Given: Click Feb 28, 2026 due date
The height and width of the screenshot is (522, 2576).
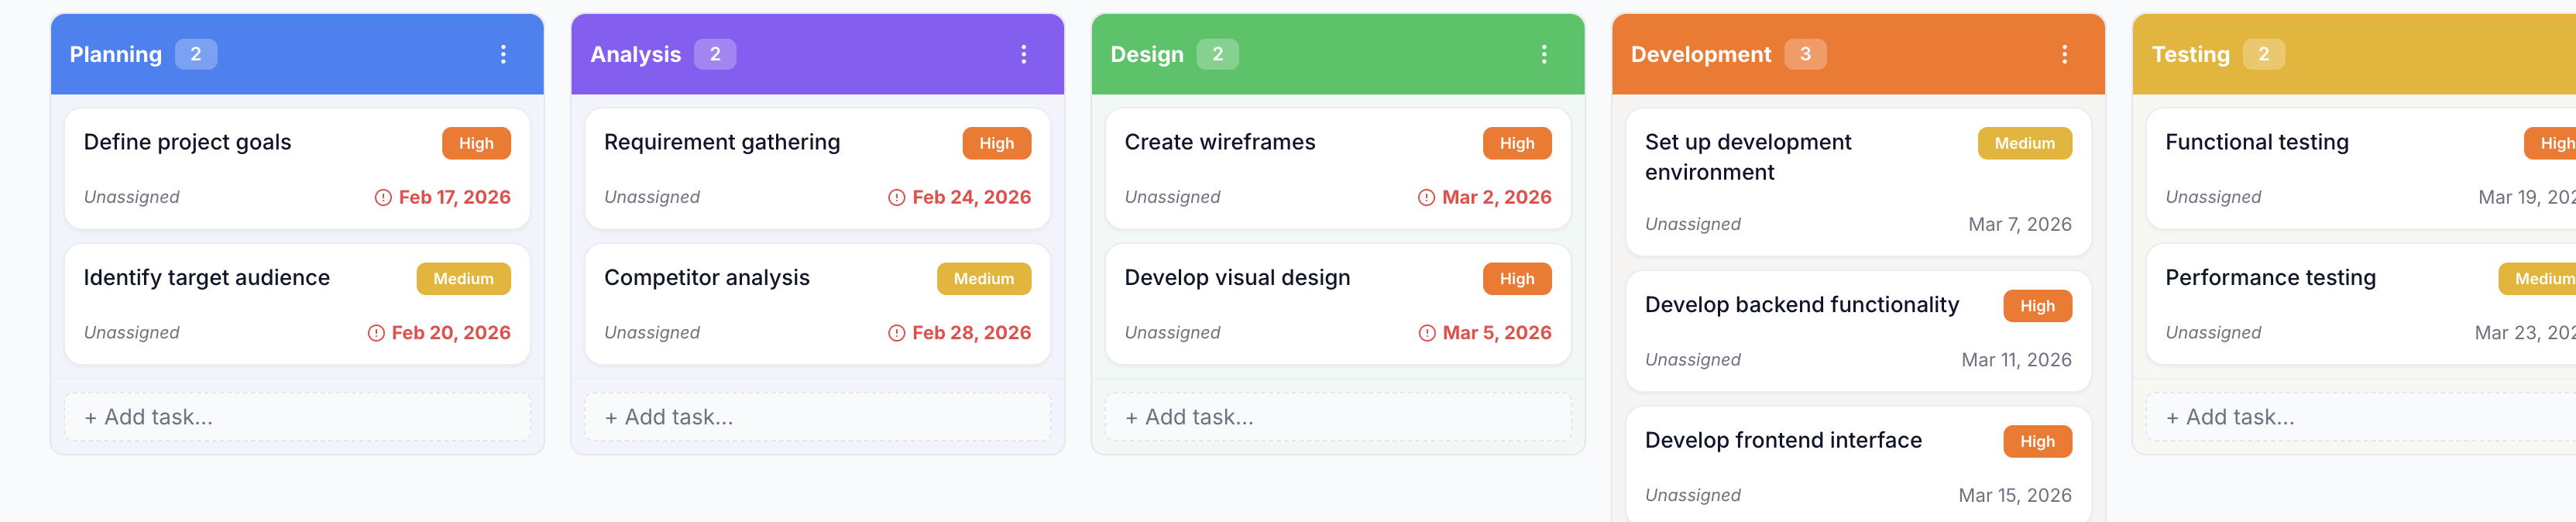Looking at the screenshot, I should tap(971, 333).
